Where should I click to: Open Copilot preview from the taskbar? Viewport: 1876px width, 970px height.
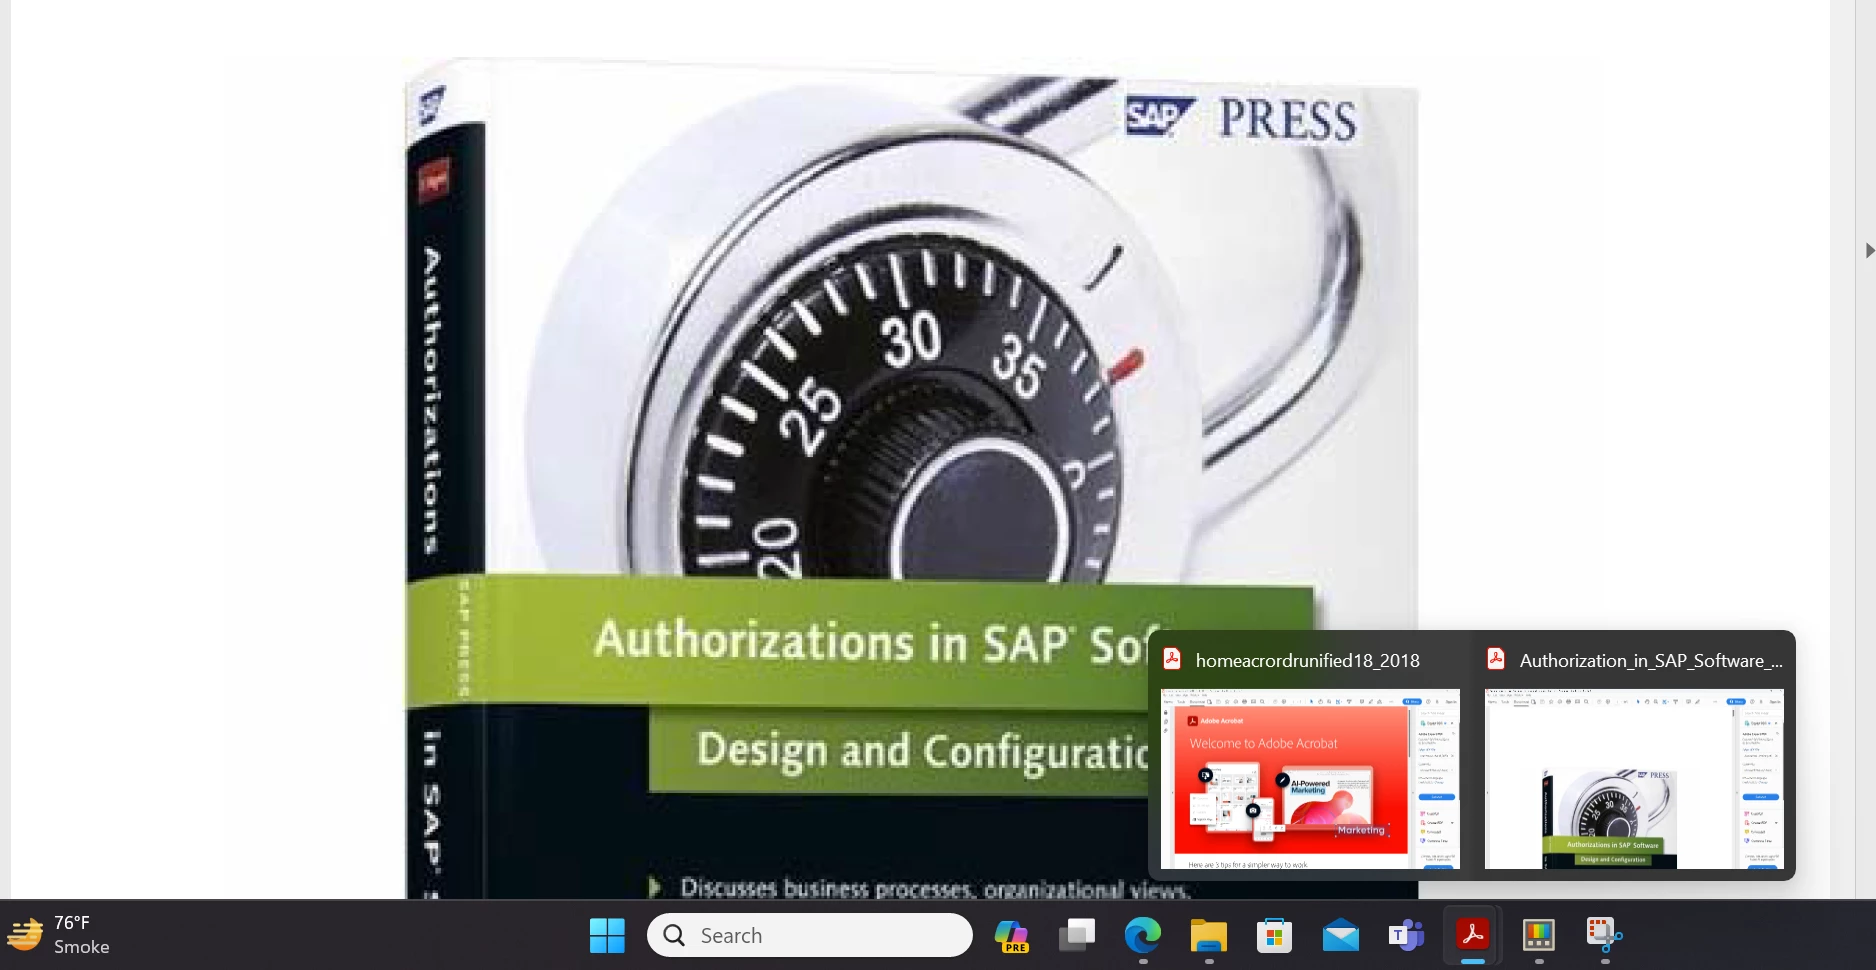(1011, 936)
